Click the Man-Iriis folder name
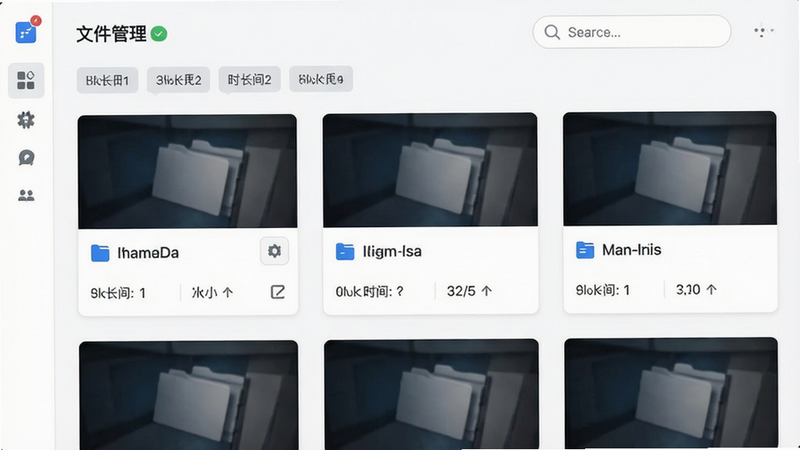Screen dimensions: 800x450 click(632, 249)
